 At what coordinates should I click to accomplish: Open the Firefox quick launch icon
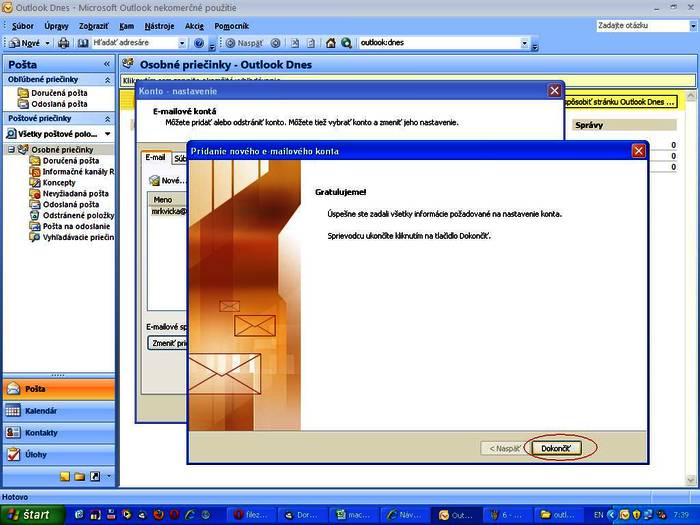tap(158, 515)
